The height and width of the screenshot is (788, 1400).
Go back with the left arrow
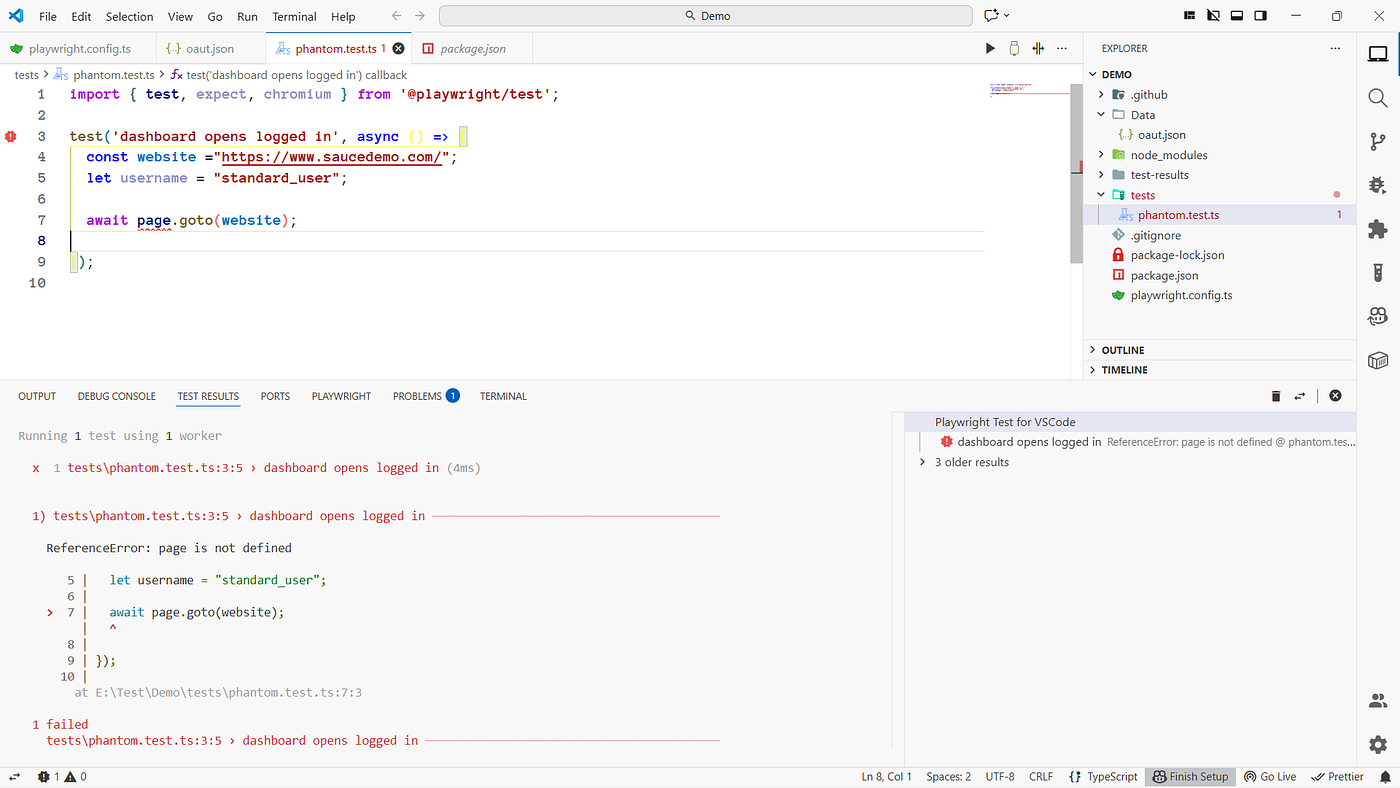(397, 16)
